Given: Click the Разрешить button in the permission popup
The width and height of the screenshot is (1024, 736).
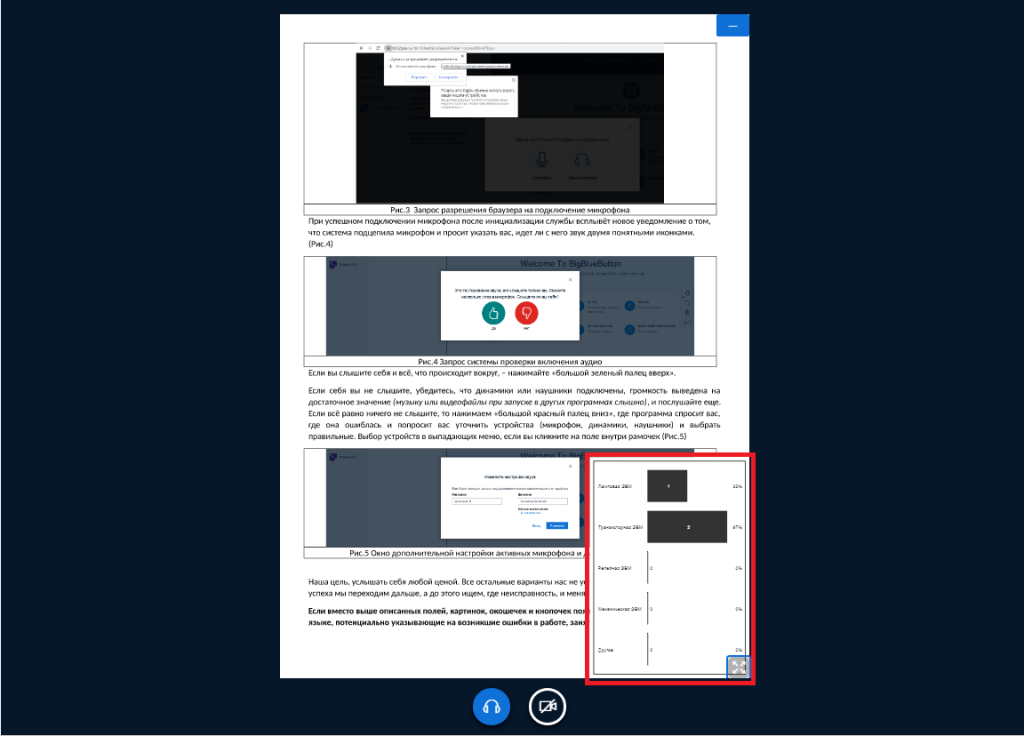Looking at the screenshot, I should click(419, 76).
